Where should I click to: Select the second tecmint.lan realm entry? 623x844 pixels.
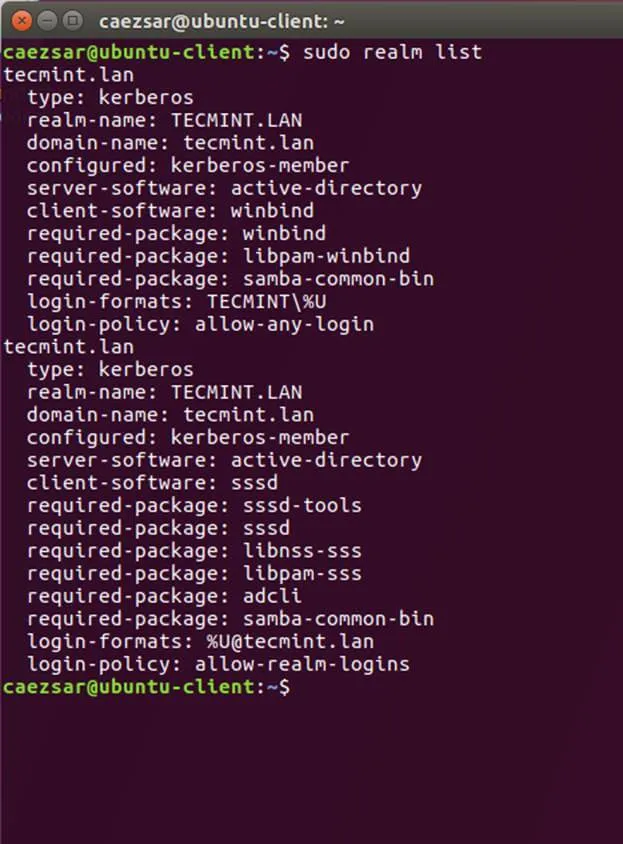click(66, 346)
